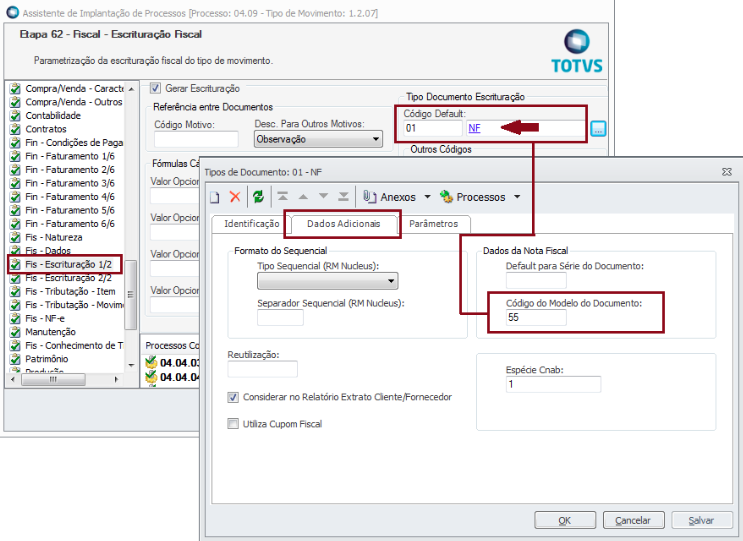Expand the Anexos dropdown arrow
Image resolution: width=743 pixels, height=541 pixels.
[x=427, y=197]
